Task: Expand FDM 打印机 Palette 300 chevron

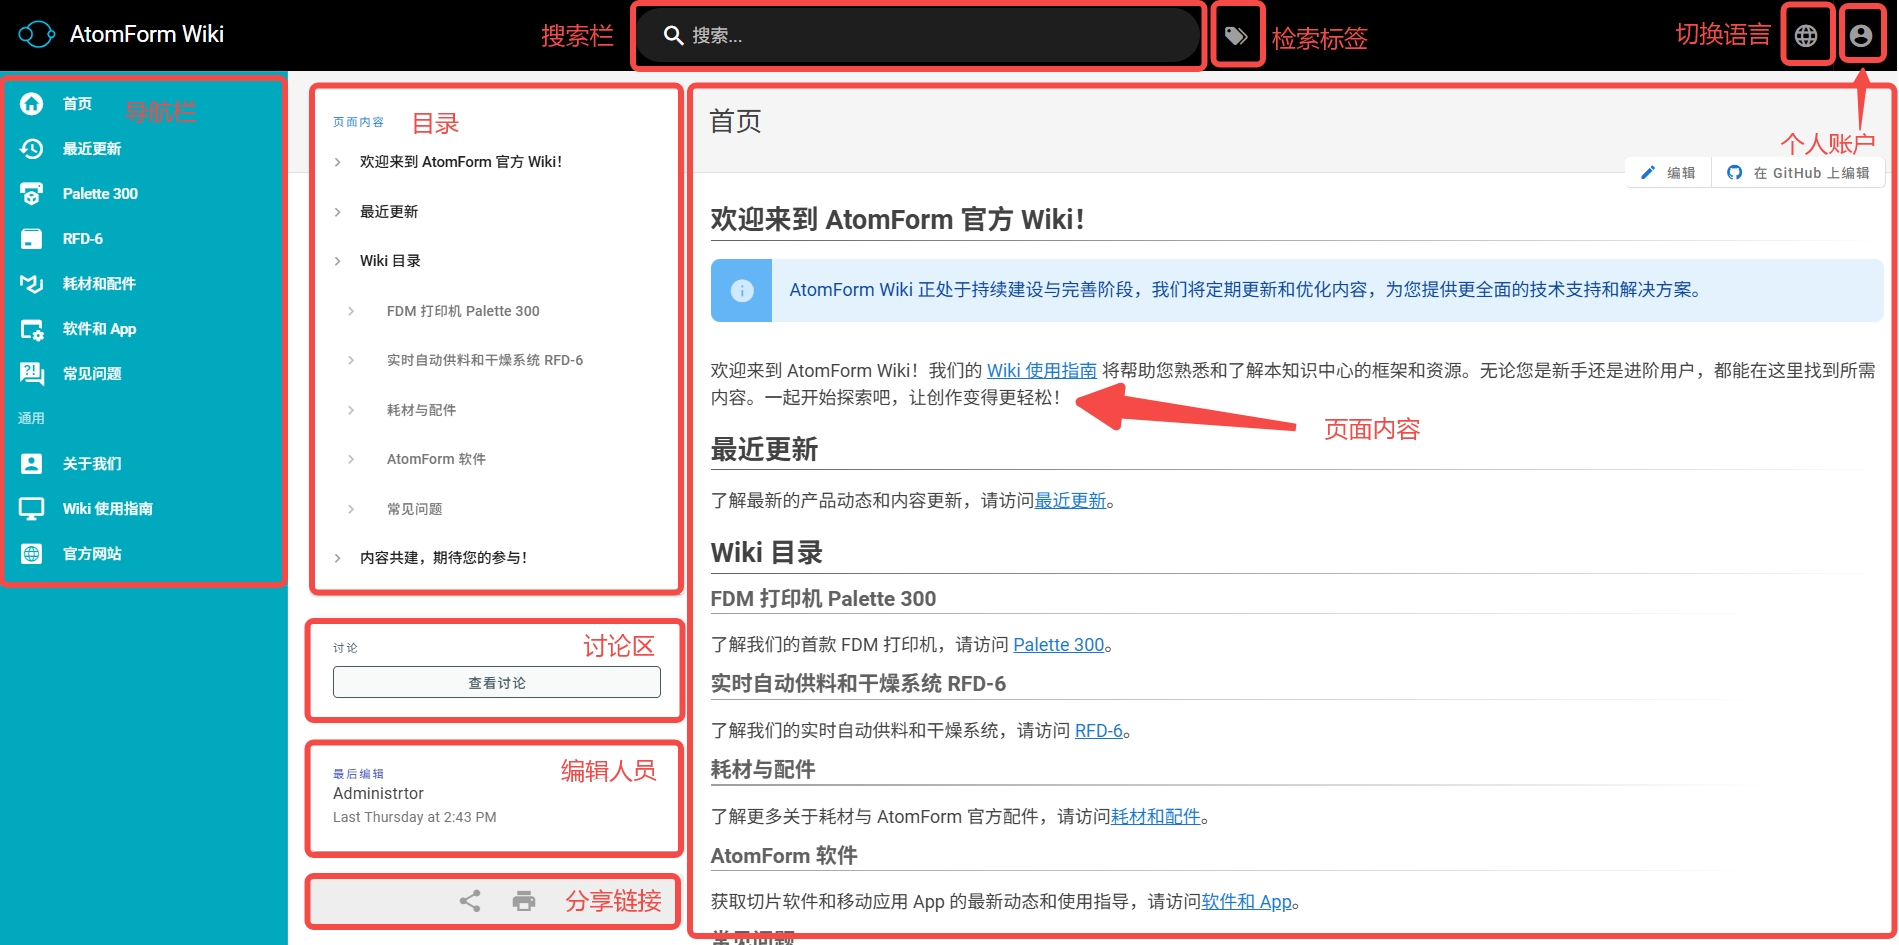Action: point(351,311)
